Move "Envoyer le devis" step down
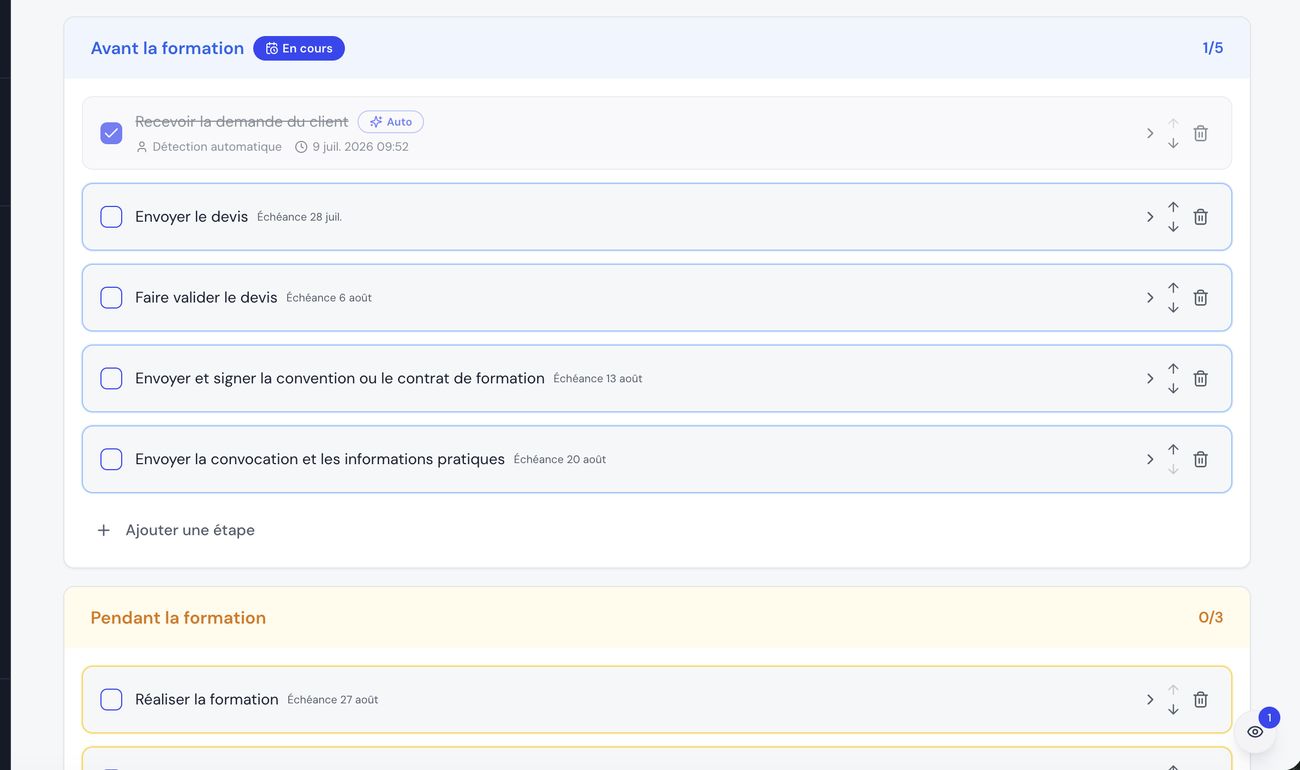 pyautogui.click(x=1173, y=227)
